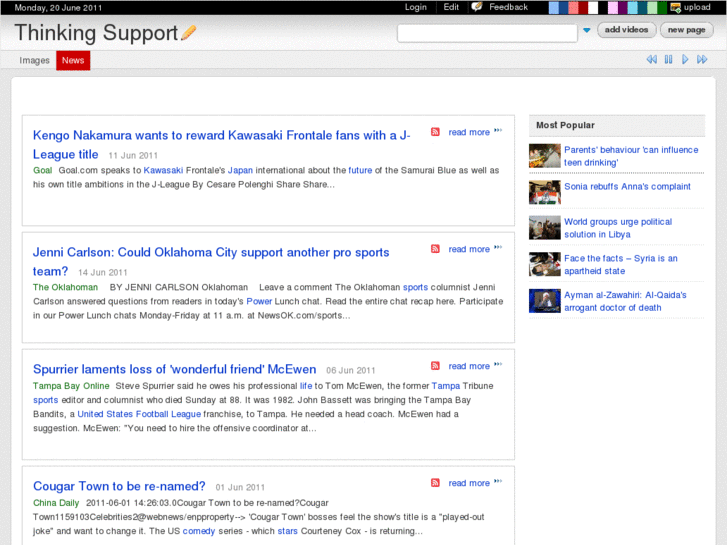Open Jenni Carlson Oklahoma City headline
Screen dimensions: 727x545
(211, 262)
